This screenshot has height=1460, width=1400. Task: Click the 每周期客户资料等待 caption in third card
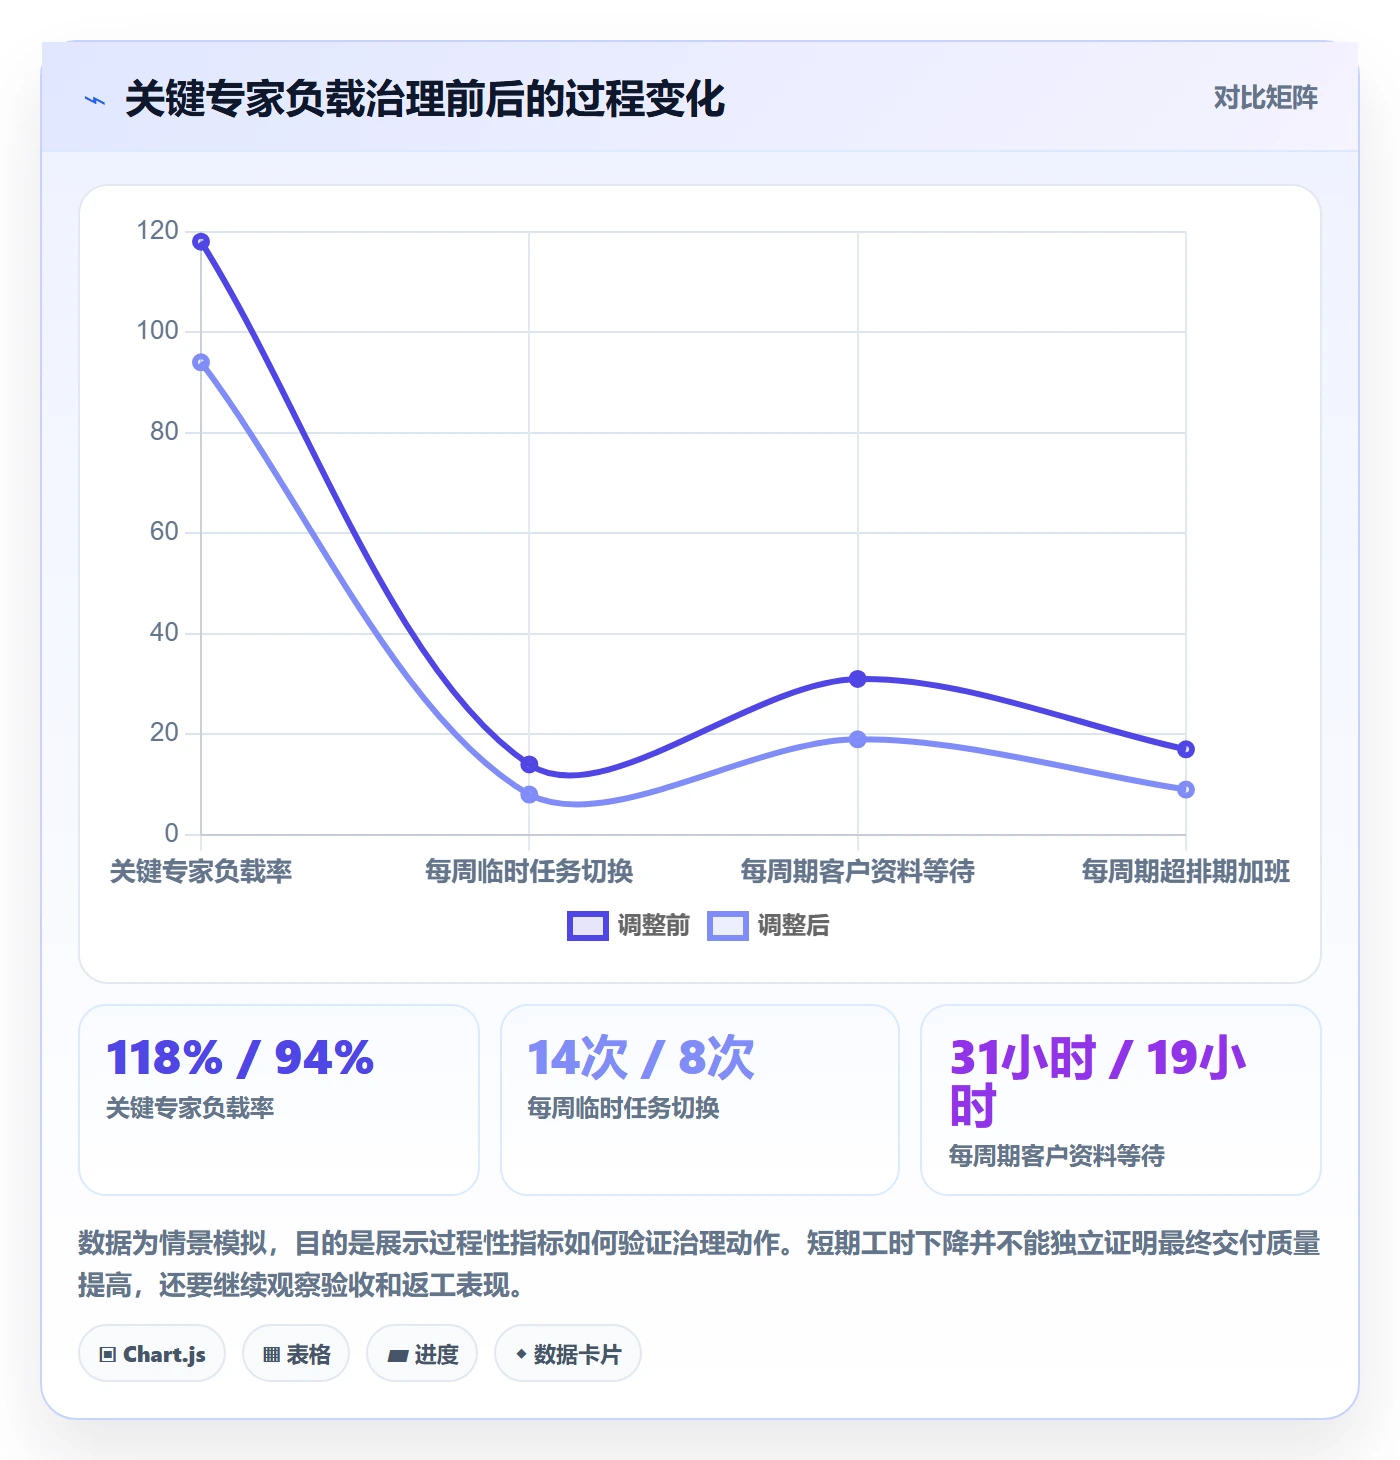point(1057,1156)
